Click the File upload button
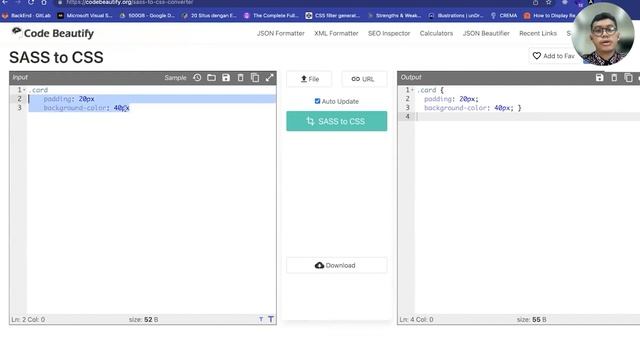The height and width of the screenshot is (360, 640). point(309,79)
